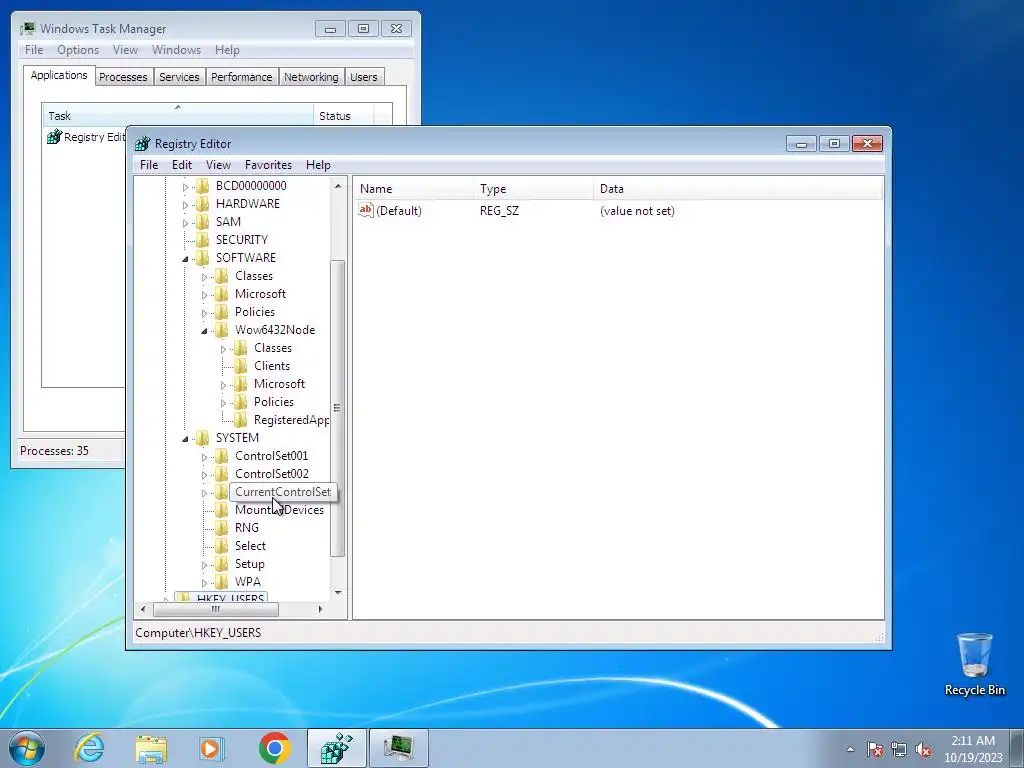The image size is (1024, 768).
Task: Switch to the Performance tab in Task Manager
Action: click(x=242, y=77)
